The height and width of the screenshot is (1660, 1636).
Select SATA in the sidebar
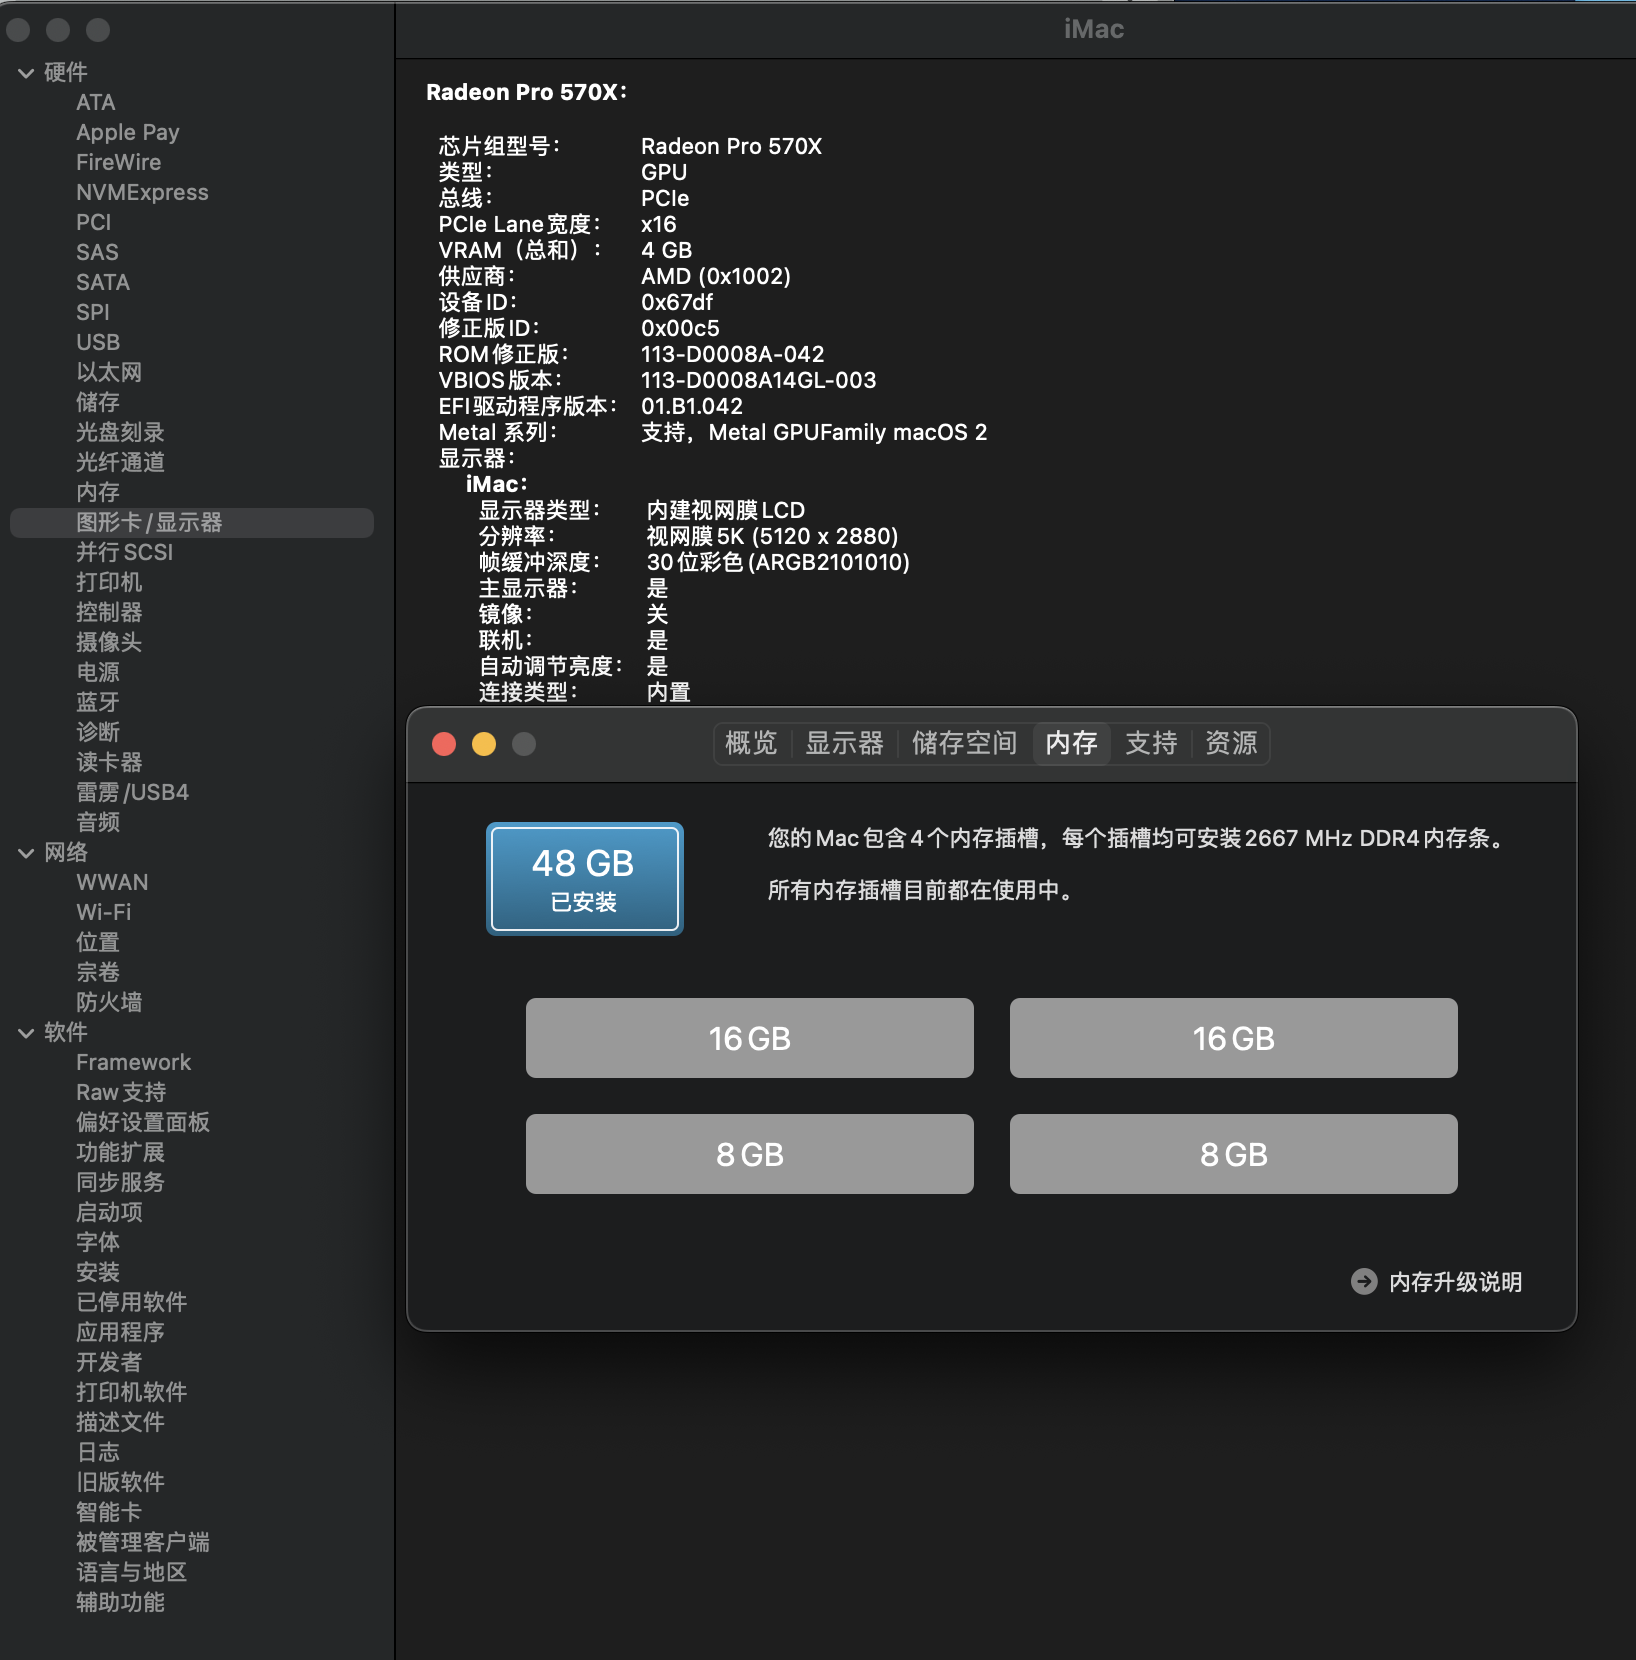[x=103, y=282]
